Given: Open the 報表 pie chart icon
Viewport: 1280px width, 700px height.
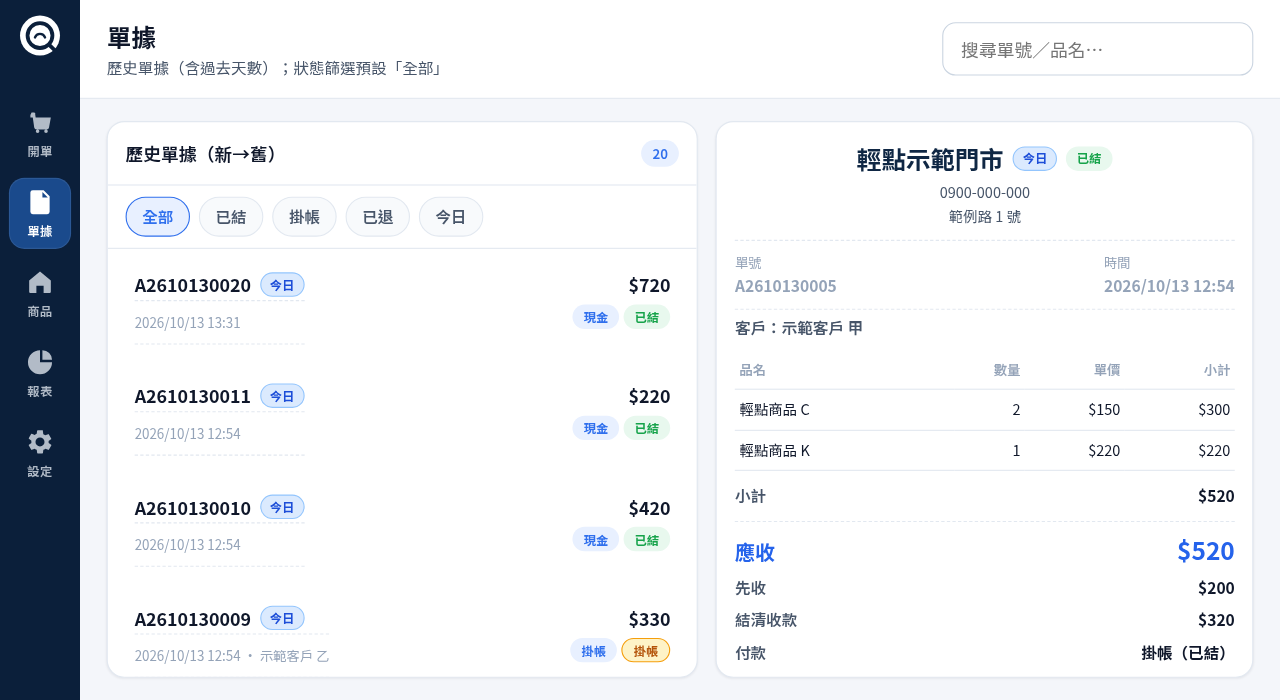Looking at the screenshot, I should (40, 362).
